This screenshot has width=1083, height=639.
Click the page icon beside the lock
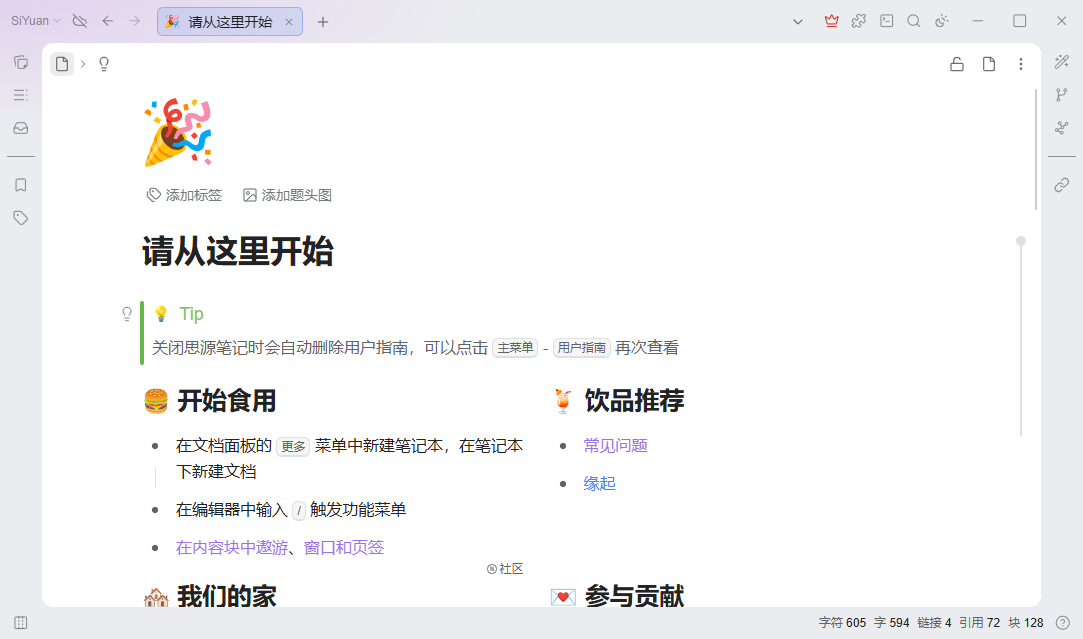[989, 64]
